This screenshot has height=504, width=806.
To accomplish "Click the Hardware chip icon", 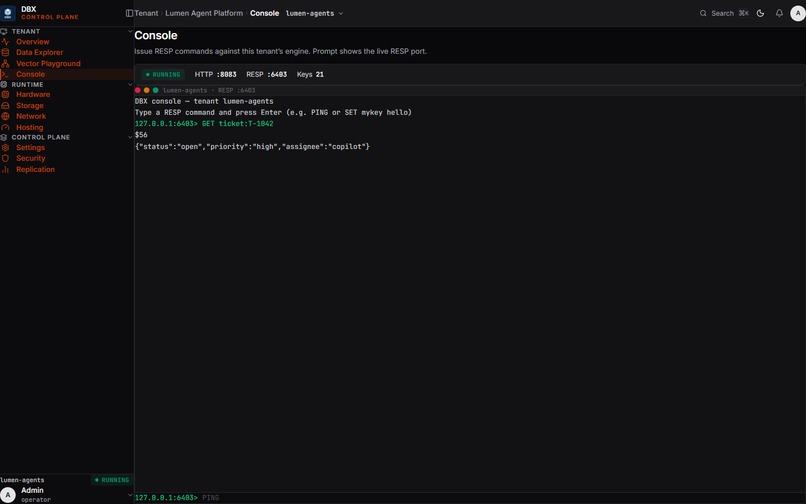I will pyautogui.click(x=5, y=95).
